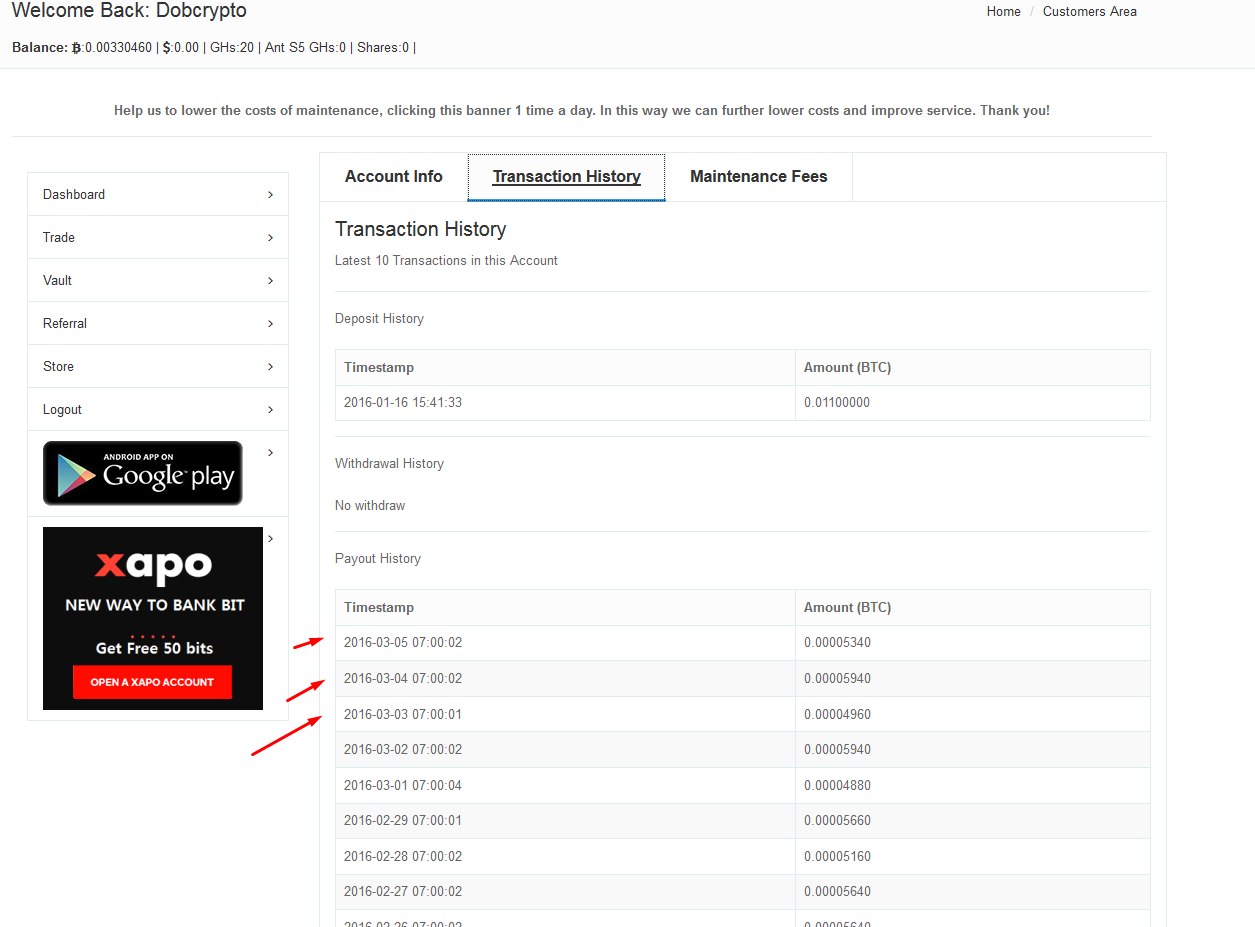Image resolution: width=1255 pixels, height=927 pixels.
Task: Click the Customers Area breadcrumb
Action: 1089,12
